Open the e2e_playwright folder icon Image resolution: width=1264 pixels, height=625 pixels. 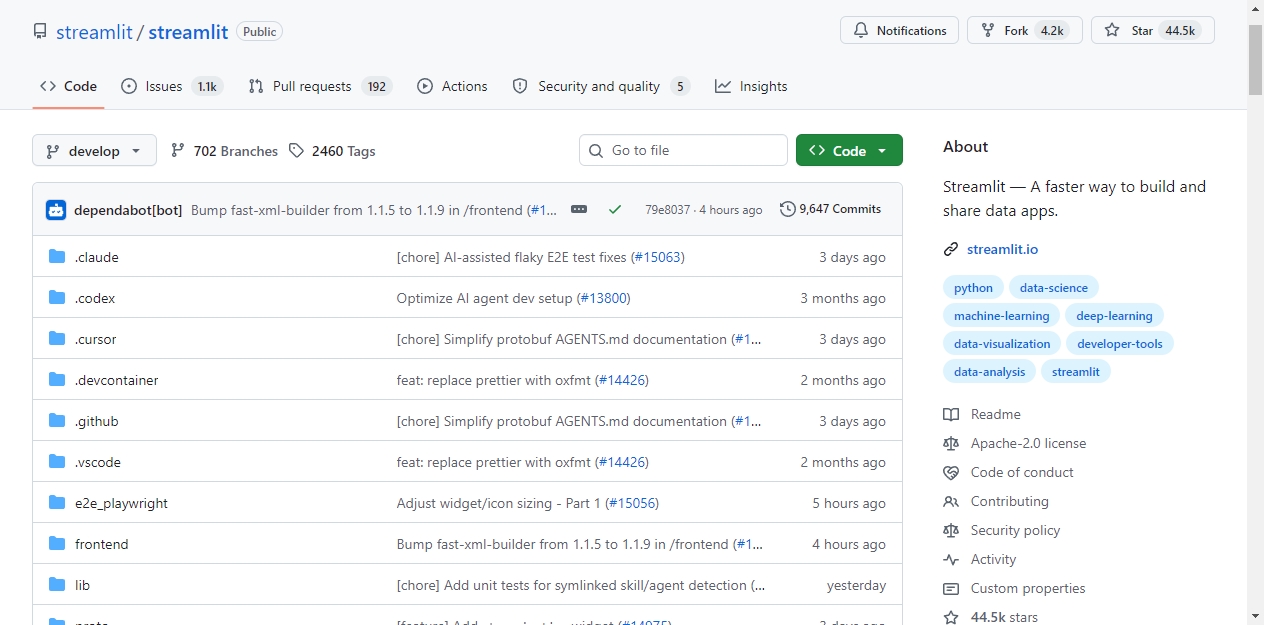point(57,503)
